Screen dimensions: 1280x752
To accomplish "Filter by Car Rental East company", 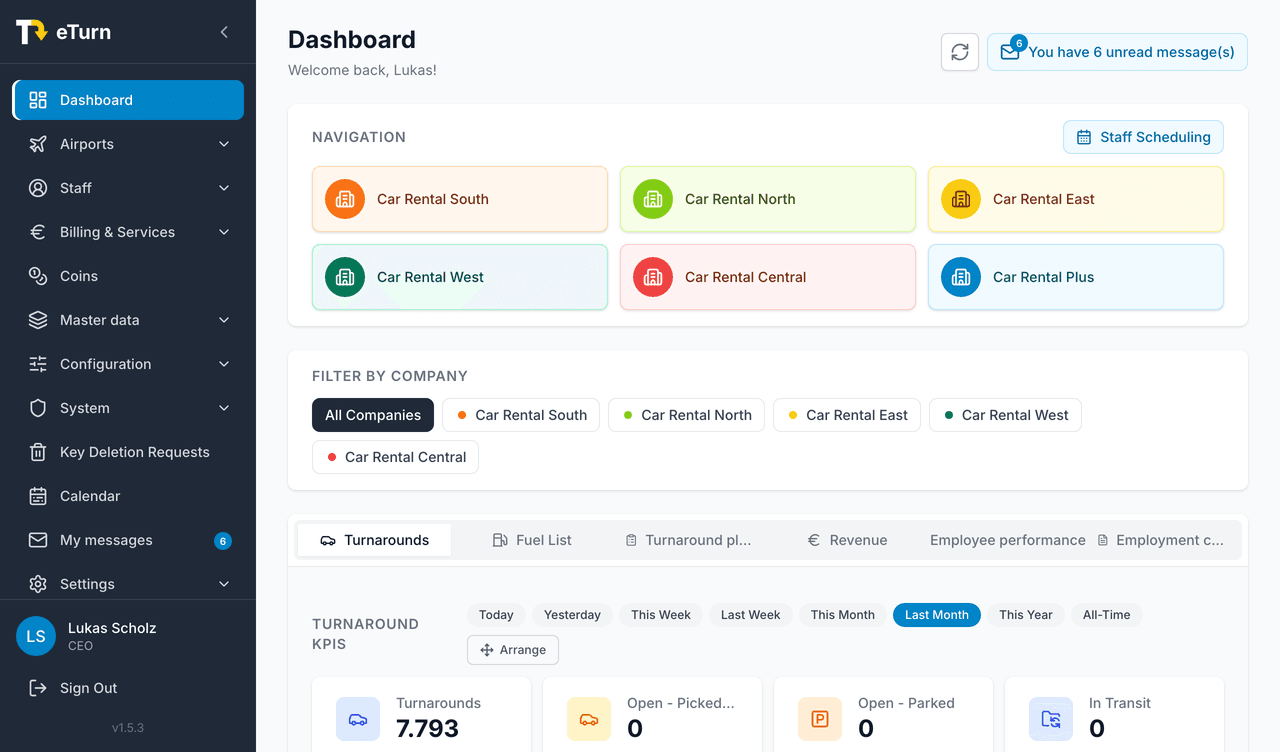I will pos(847,415).
